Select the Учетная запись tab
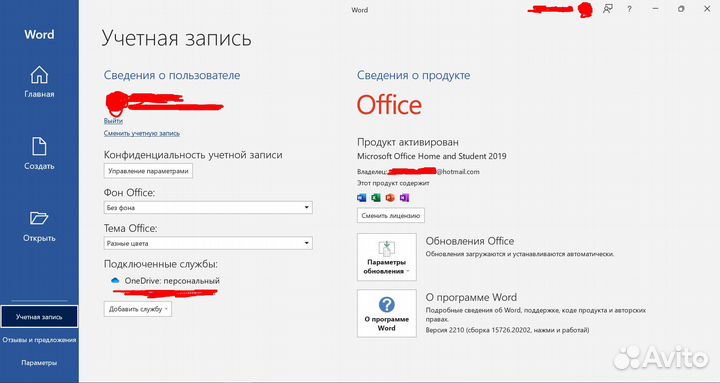The height and width of the screenshot is (383, 720). 39,317
